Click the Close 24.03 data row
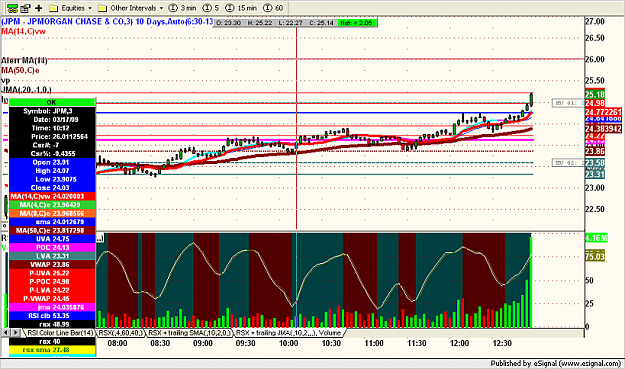 [x=52, y=188]
